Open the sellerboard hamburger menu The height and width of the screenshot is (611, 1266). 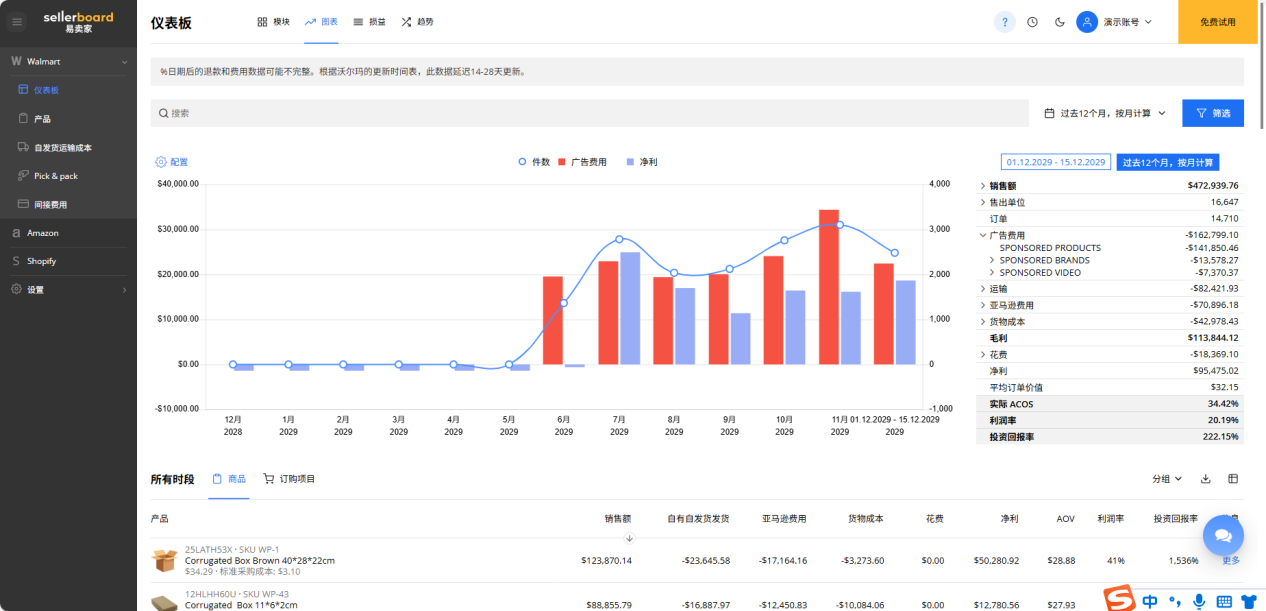(16, 21)
